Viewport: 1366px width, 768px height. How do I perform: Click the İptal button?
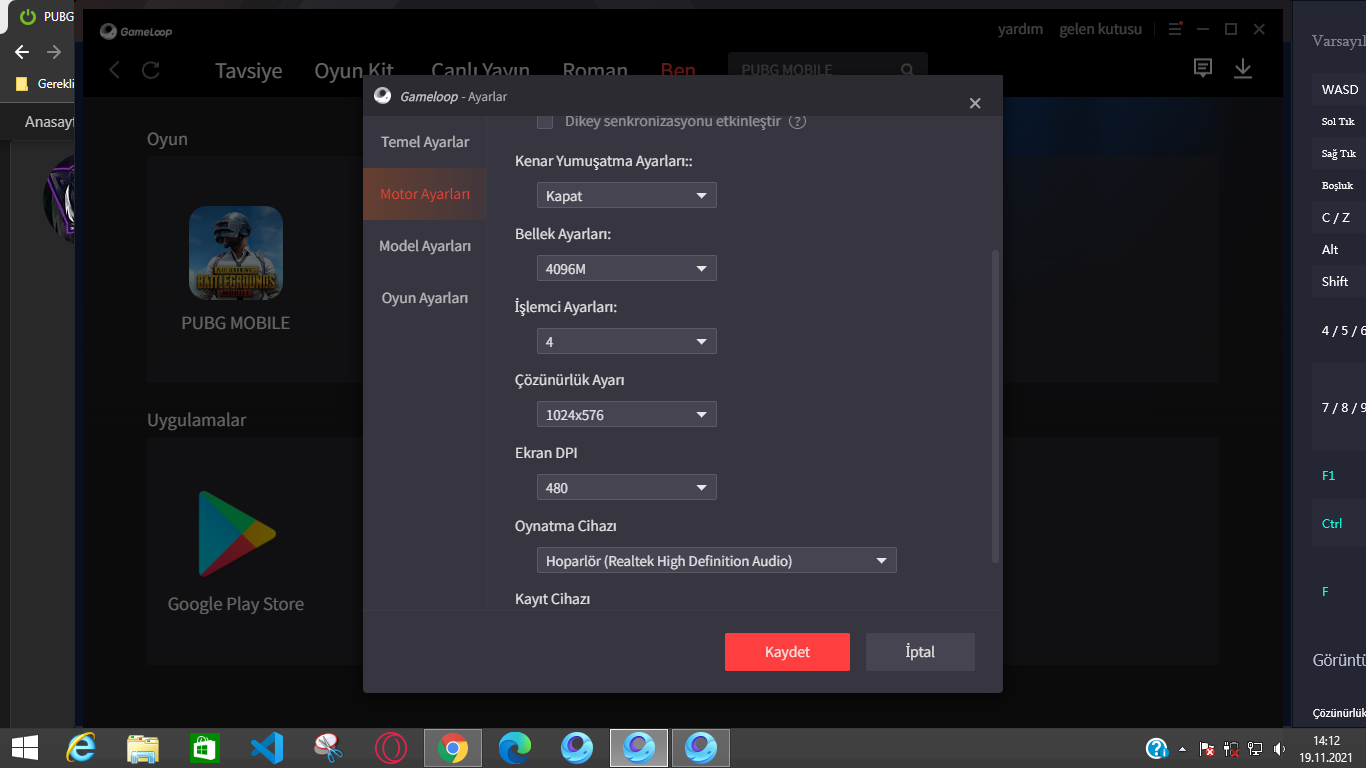click(920, 652)
